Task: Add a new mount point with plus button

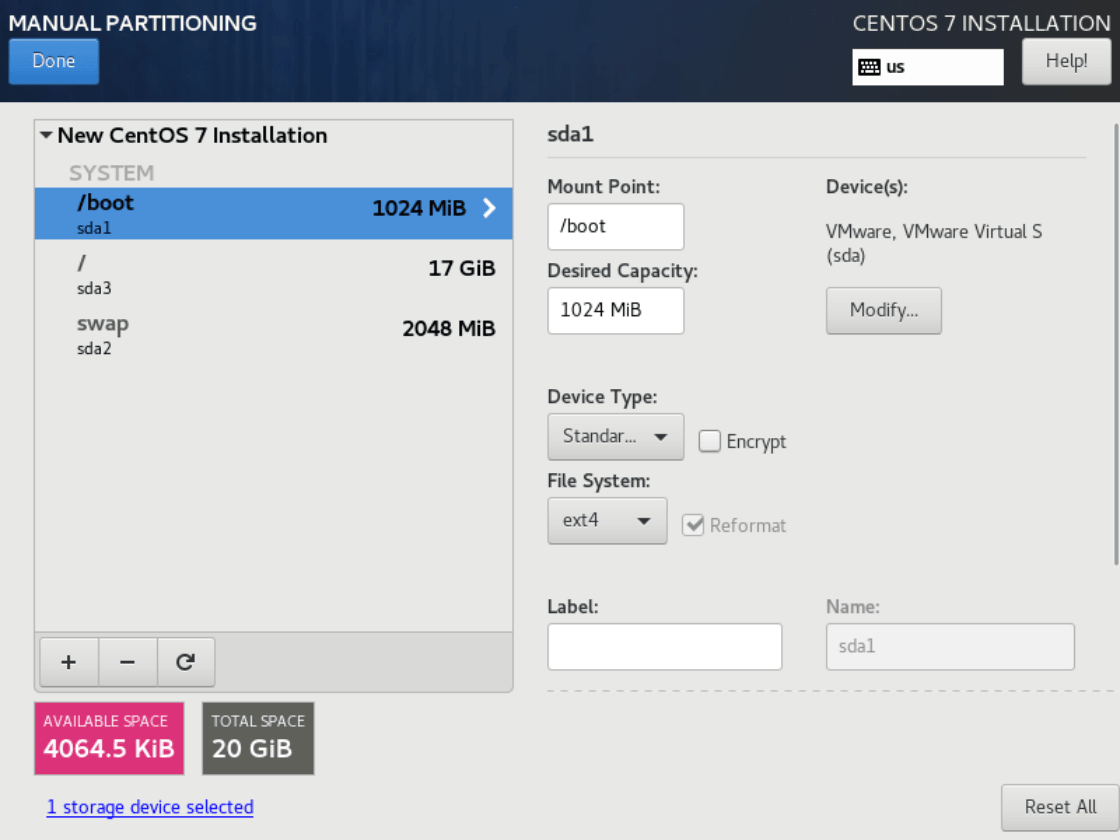Action: [69, 662]
